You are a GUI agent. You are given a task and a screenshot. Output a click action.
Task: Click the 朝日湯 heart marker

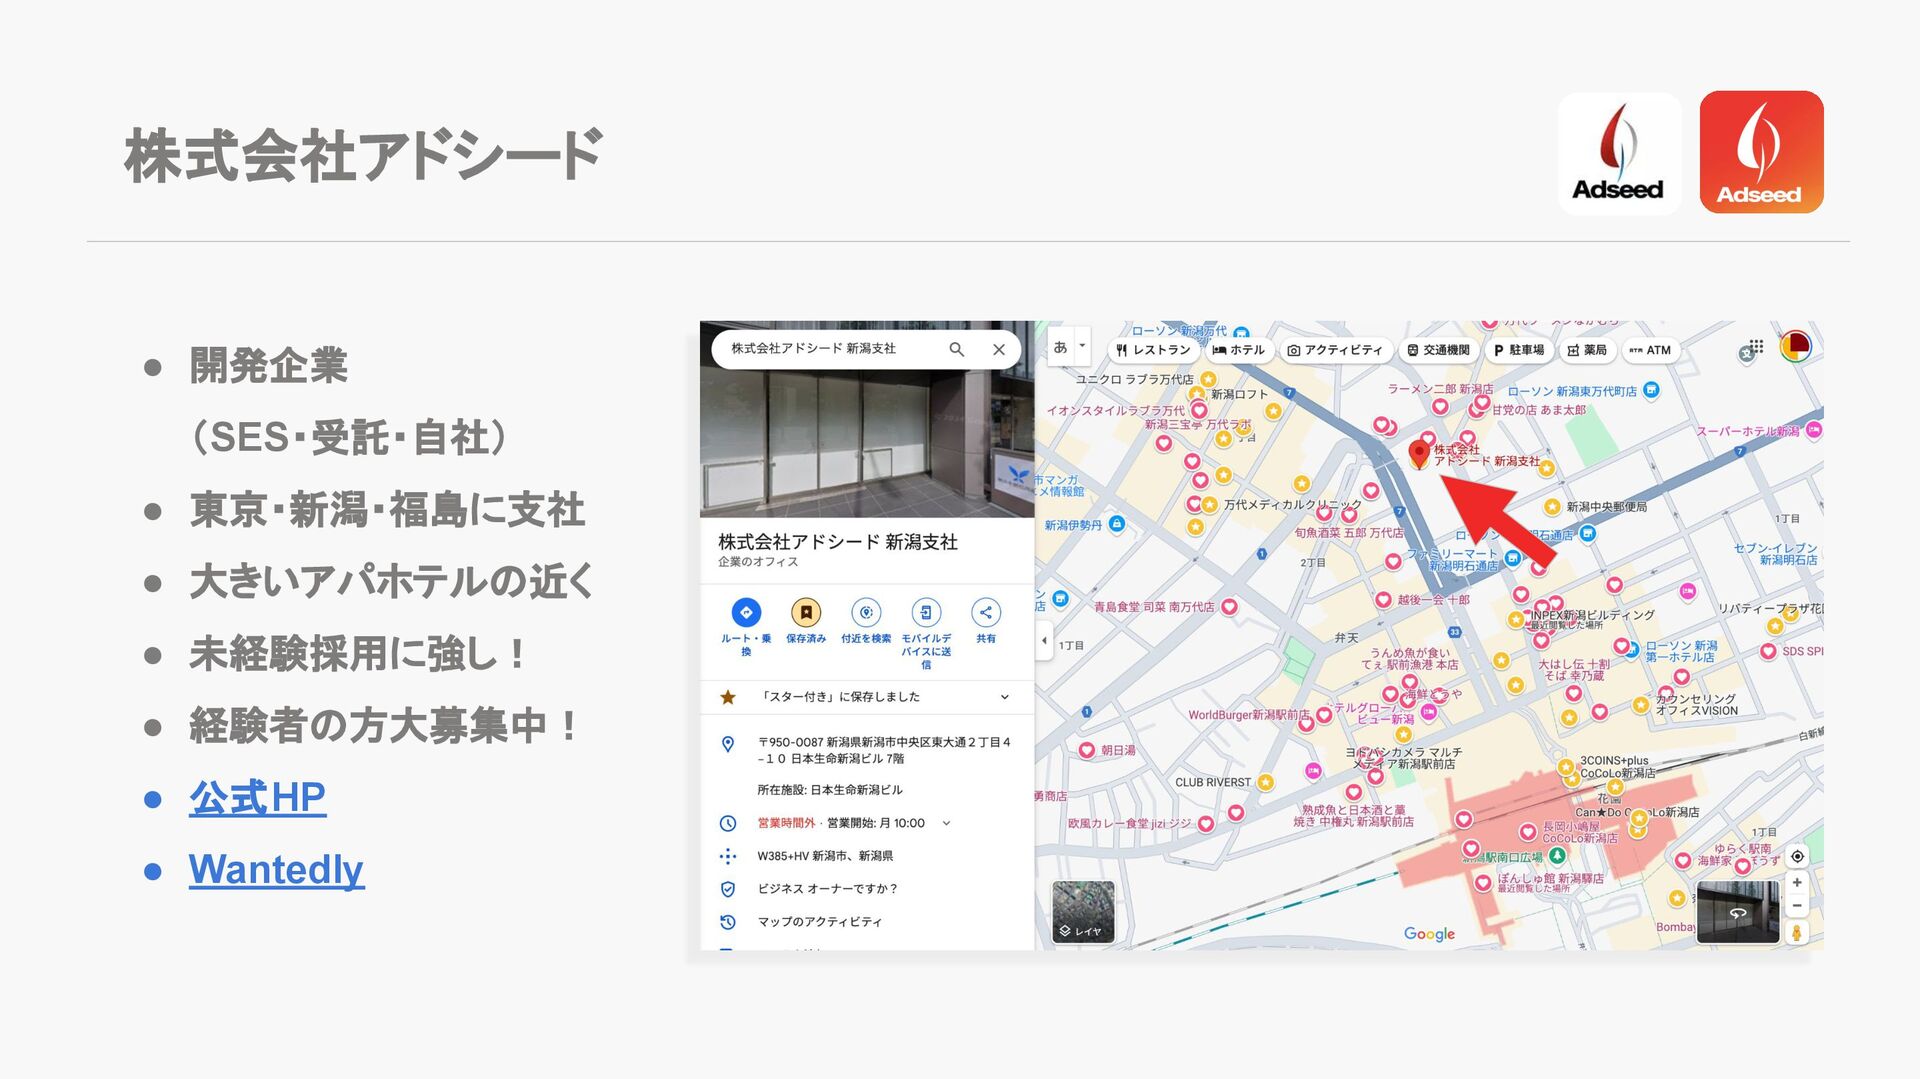(x=1087, y=750)
